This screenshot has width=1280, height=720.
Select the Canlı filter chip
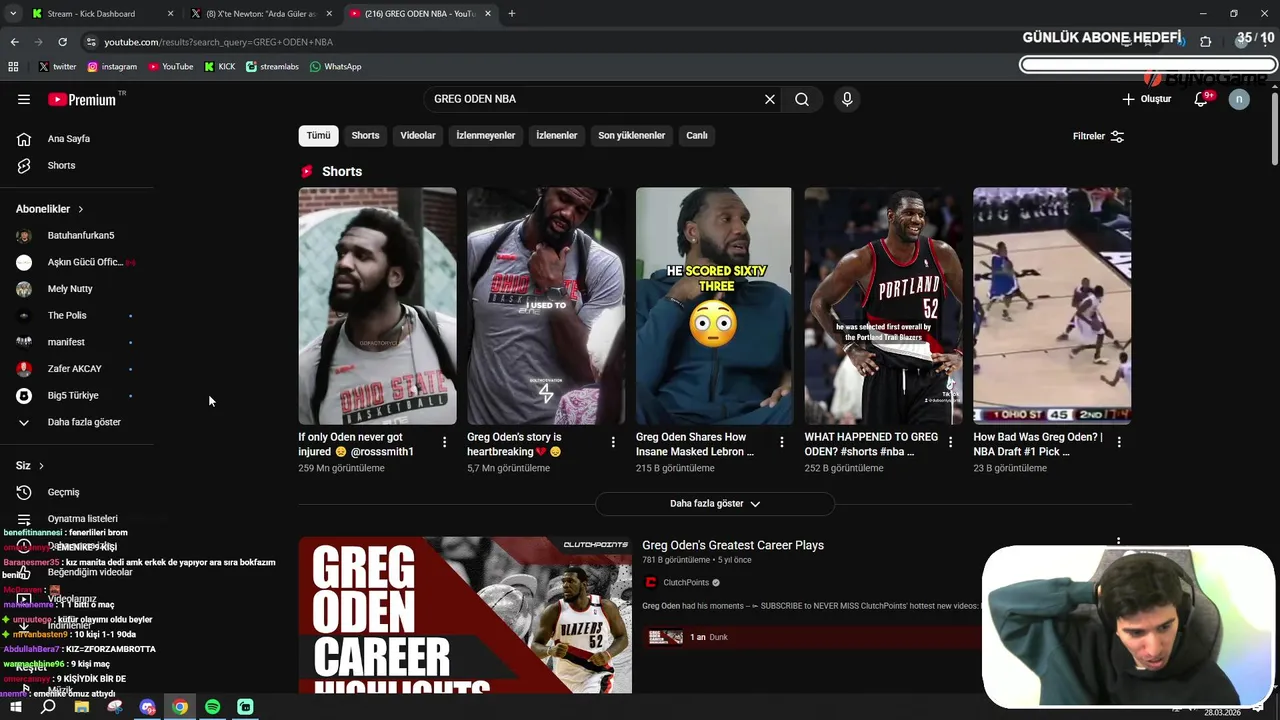click(697, 136)
